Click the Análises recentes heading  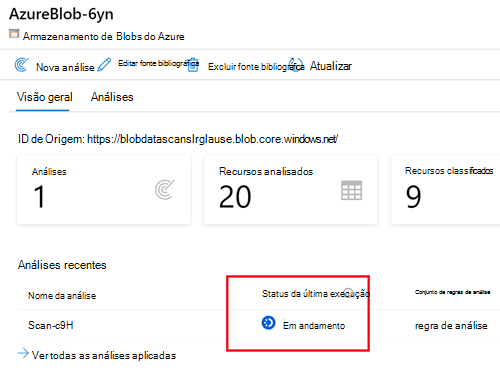pos(62,265)
